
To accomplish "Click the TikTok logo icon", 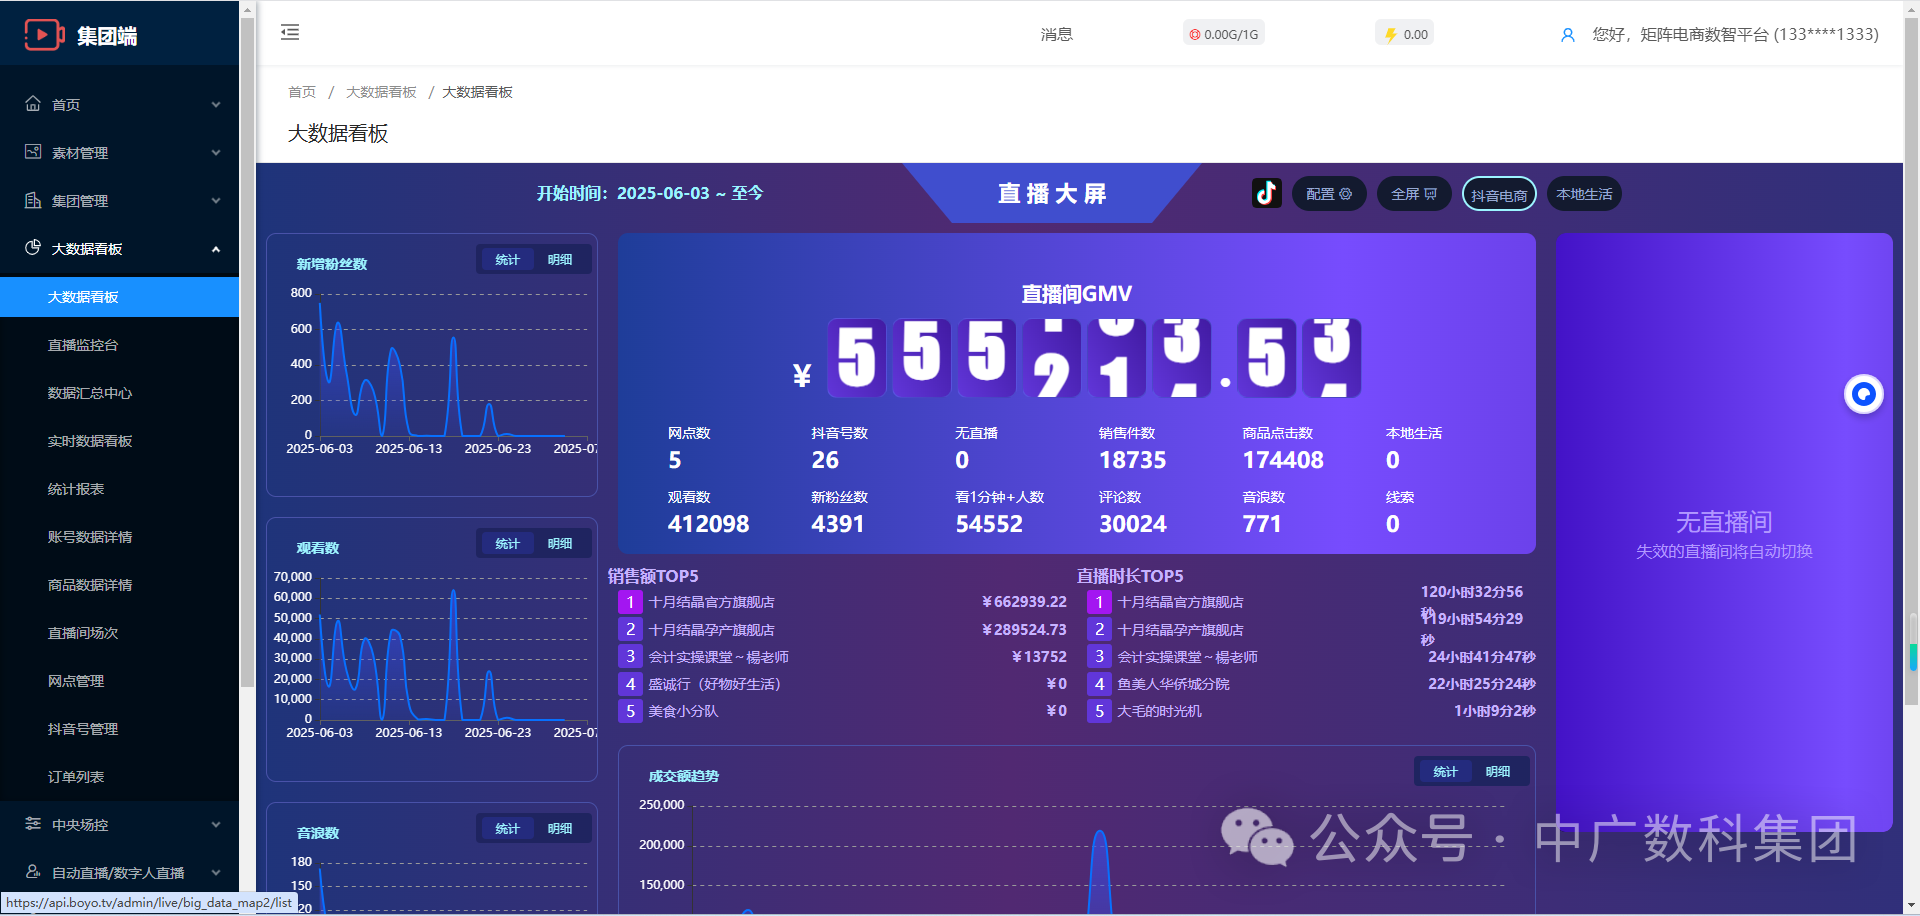I will pos(1266,193).
